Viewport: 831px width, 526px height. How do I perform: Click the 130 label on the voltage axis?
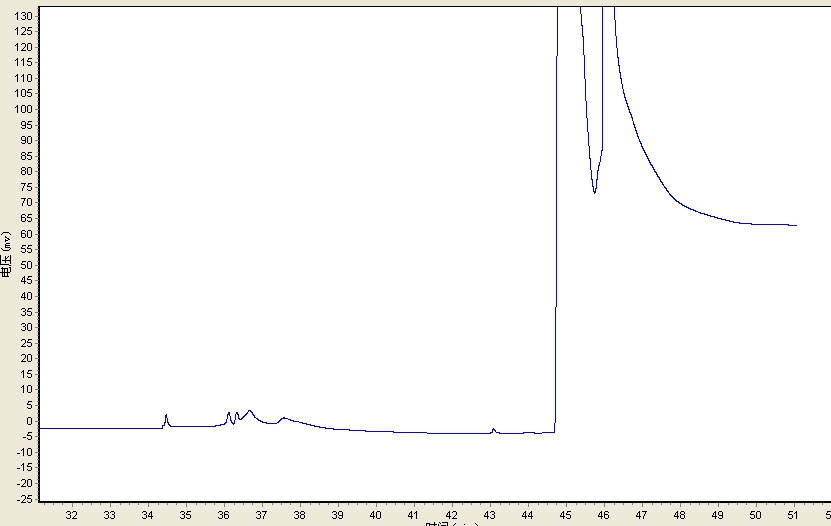point(24,16)
